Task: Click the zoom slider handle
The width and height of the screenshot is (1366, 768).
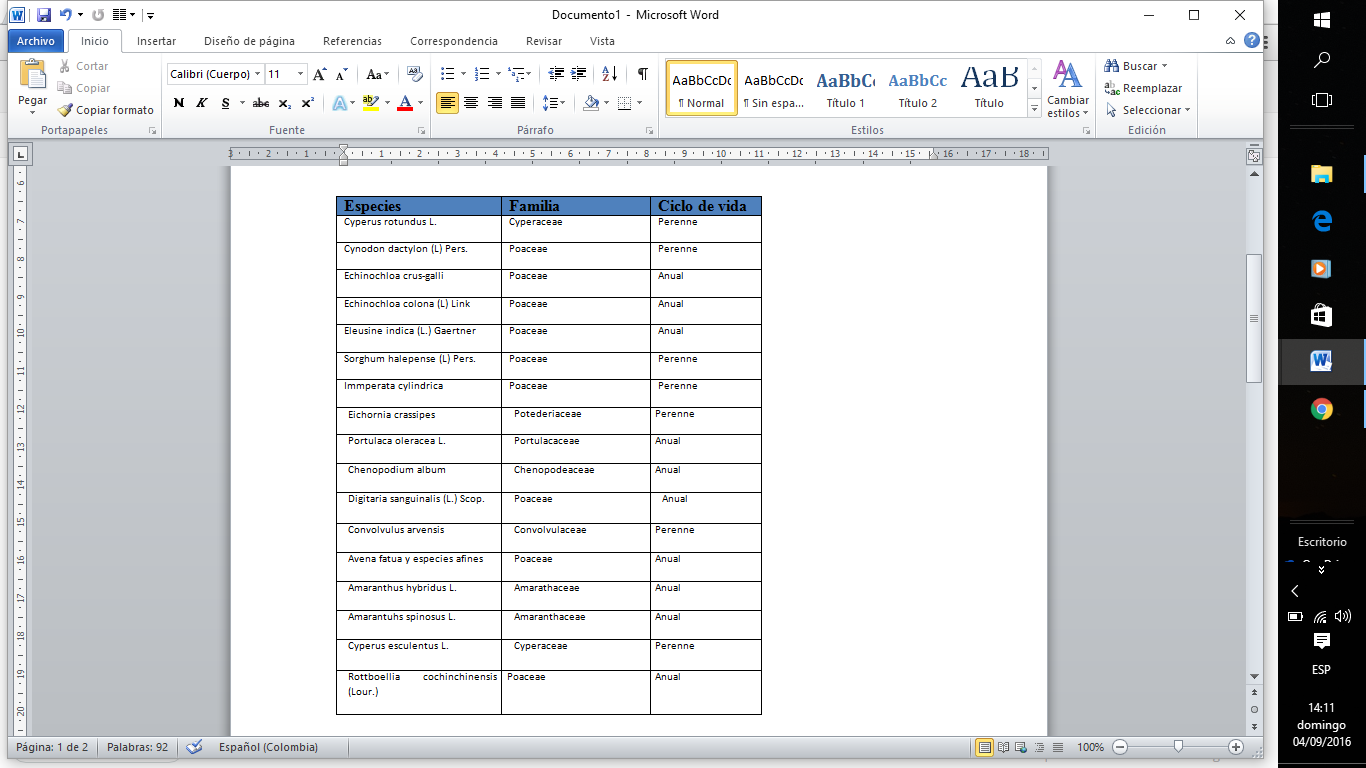Action: pos(1179,747)
